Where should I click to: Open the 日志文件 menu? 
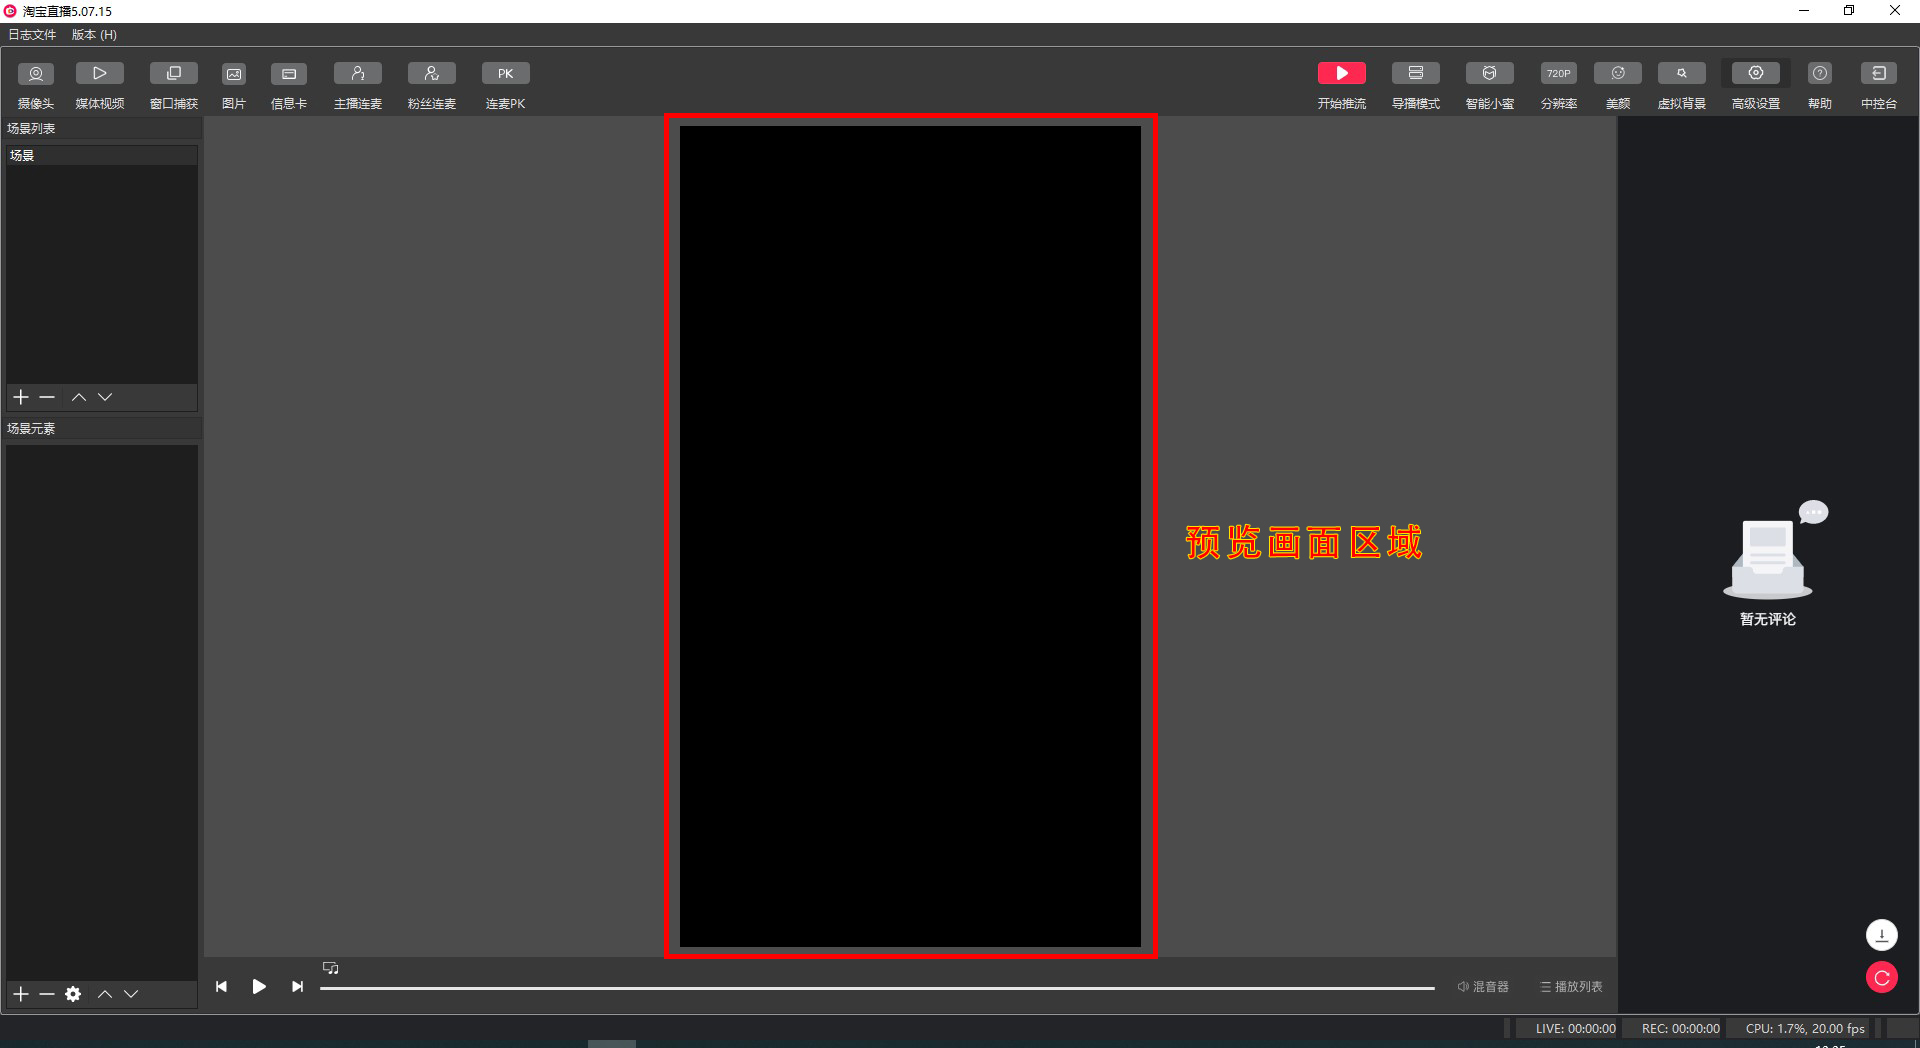coord(32,35)
